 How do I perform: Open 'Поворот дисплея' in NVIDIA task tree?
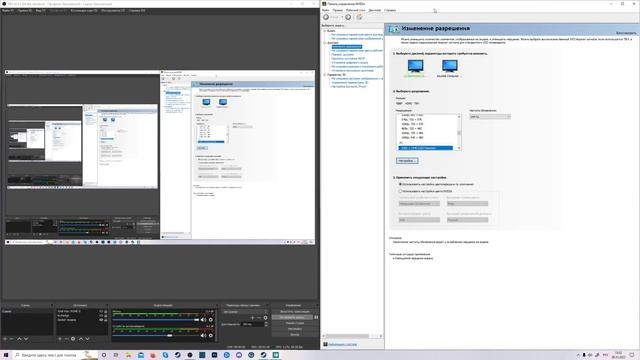click(342, 55)
